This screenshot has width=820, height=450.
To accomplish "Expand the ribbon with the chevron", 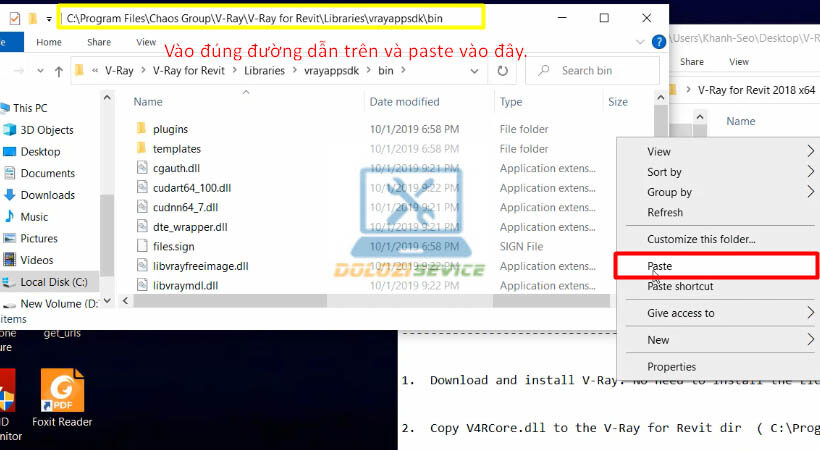I will click(x=639, y=42).
